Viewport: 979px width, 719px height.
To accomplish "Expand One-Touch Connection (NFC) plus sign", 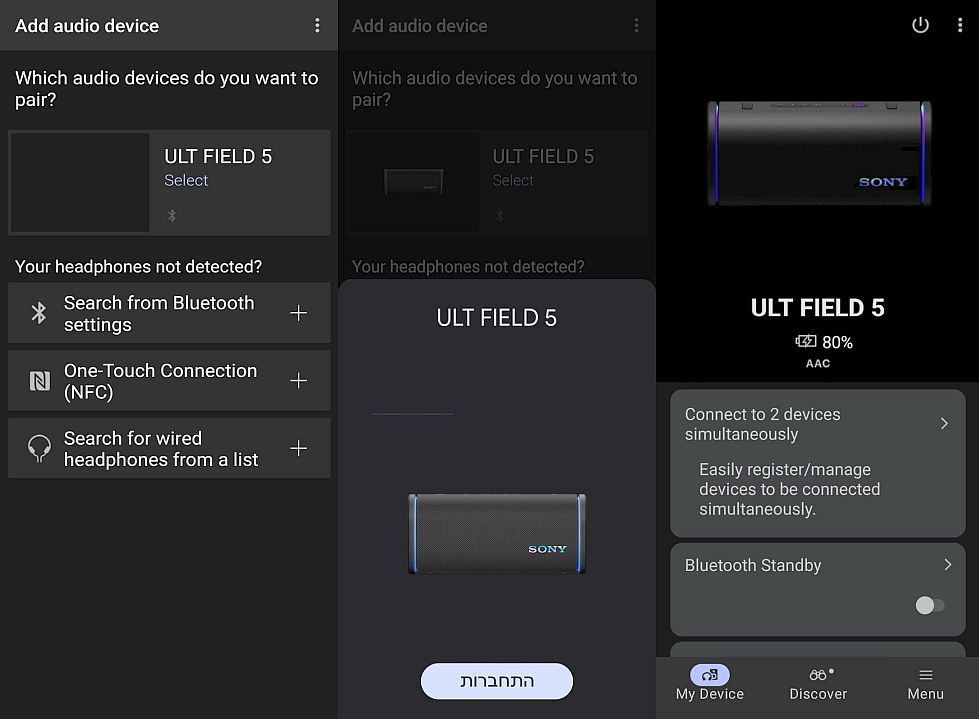I will [x=298, y=381].
